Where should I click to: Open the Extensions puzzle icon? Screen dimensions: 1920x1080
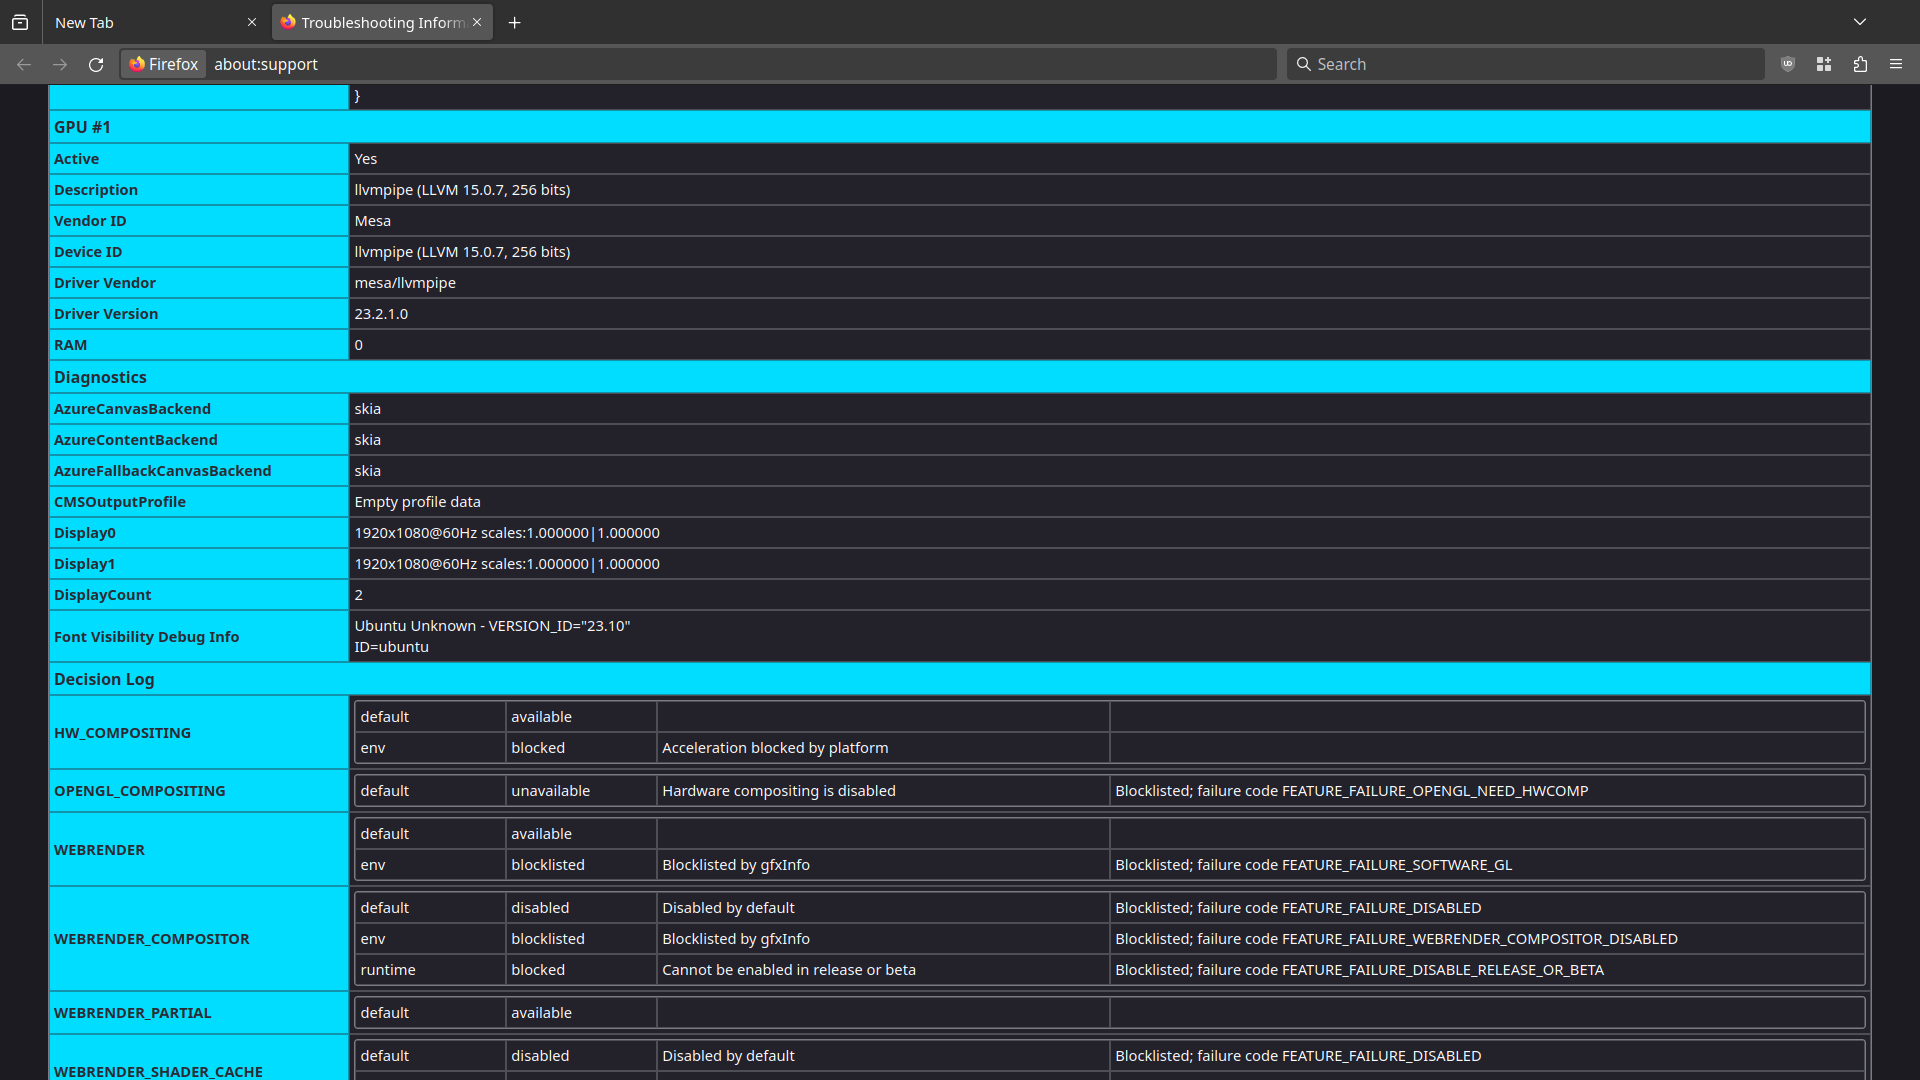pos(1860,64)
